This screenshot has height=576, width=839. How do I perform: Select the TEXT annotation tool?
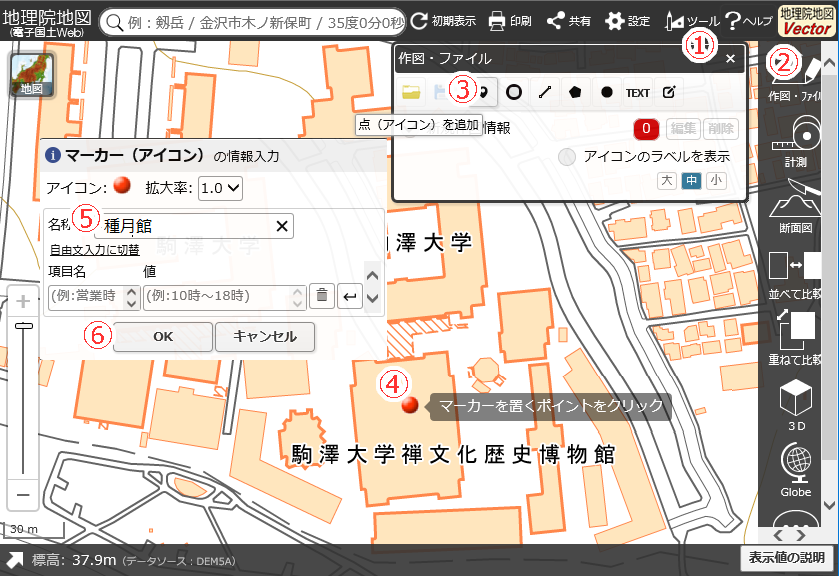637,92
